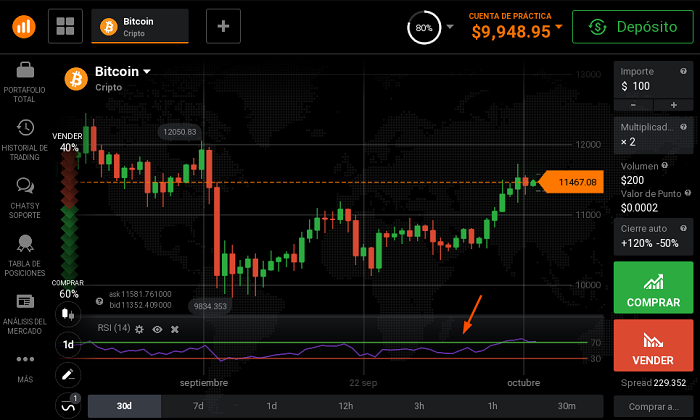Change the candlestick chart type icon

click(68, 314)
